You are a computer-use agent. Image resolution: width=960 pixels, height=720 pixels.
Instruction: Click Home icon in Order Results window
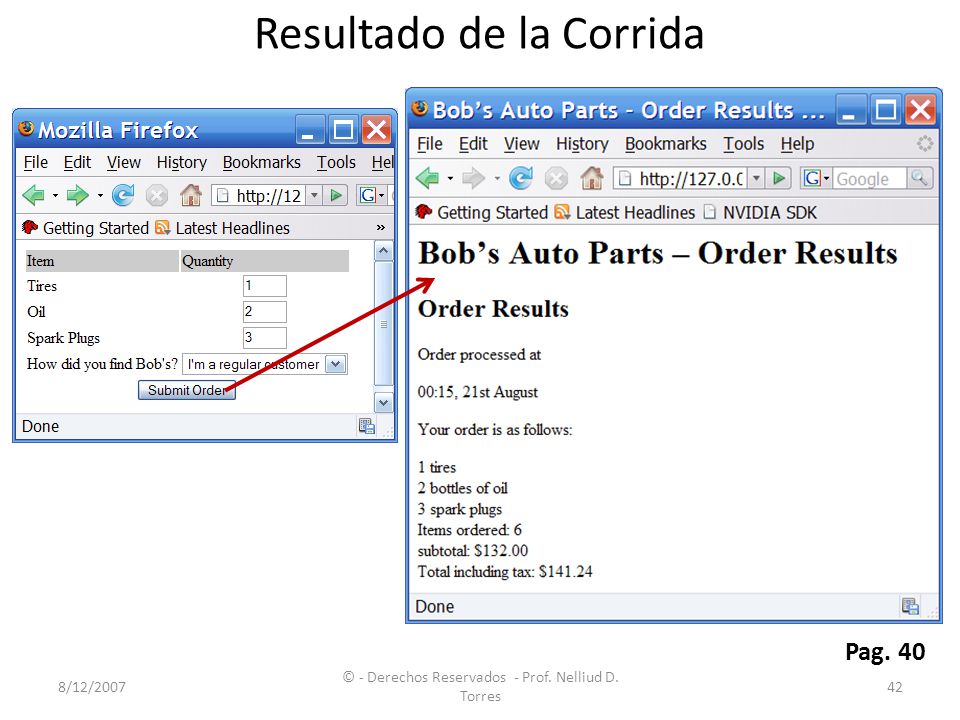tap(592, 178)
